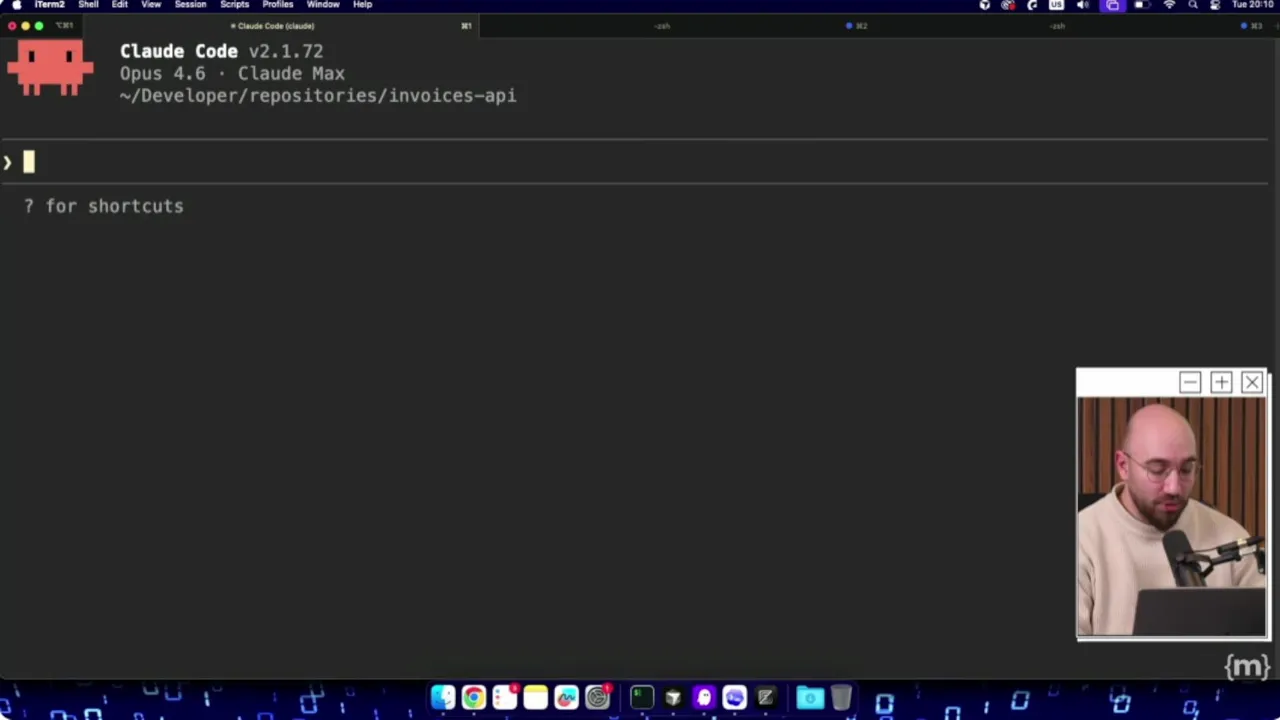Open the grey cube app in Dock
This screenshot has width=1280, height=720.
(673, 697)
